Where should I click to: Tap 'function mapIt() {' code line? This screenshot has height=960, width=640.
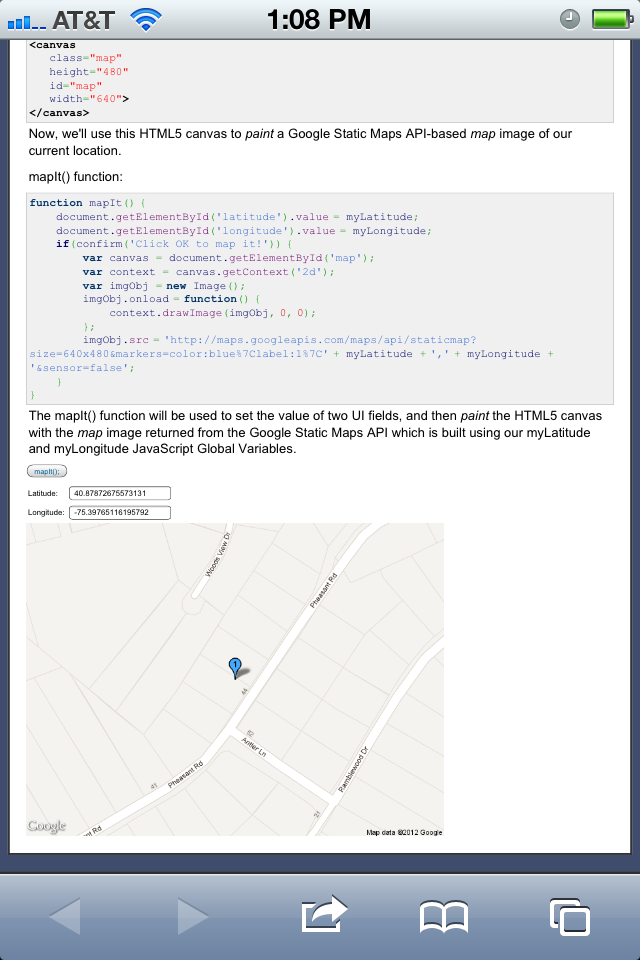pyautogui.click(x=88, y=203)
